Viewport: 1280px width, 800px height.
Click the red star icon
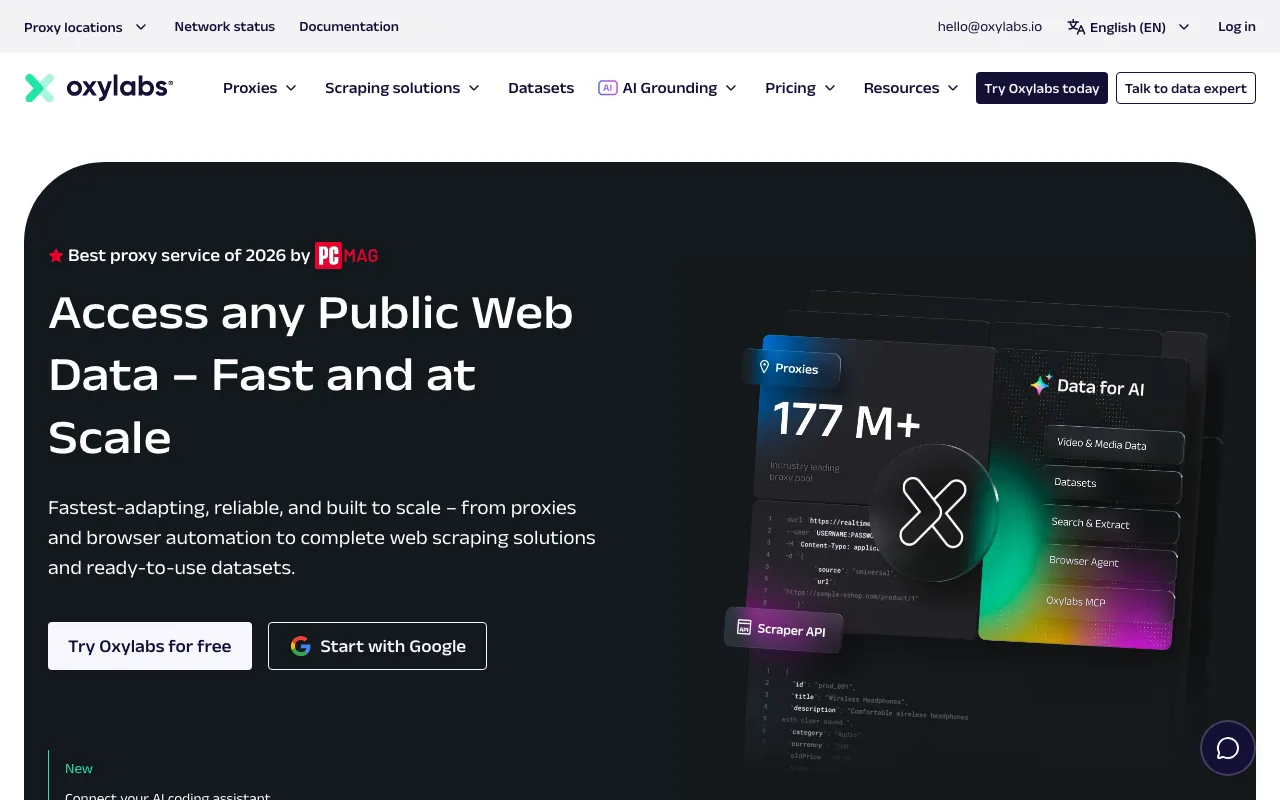56,256
